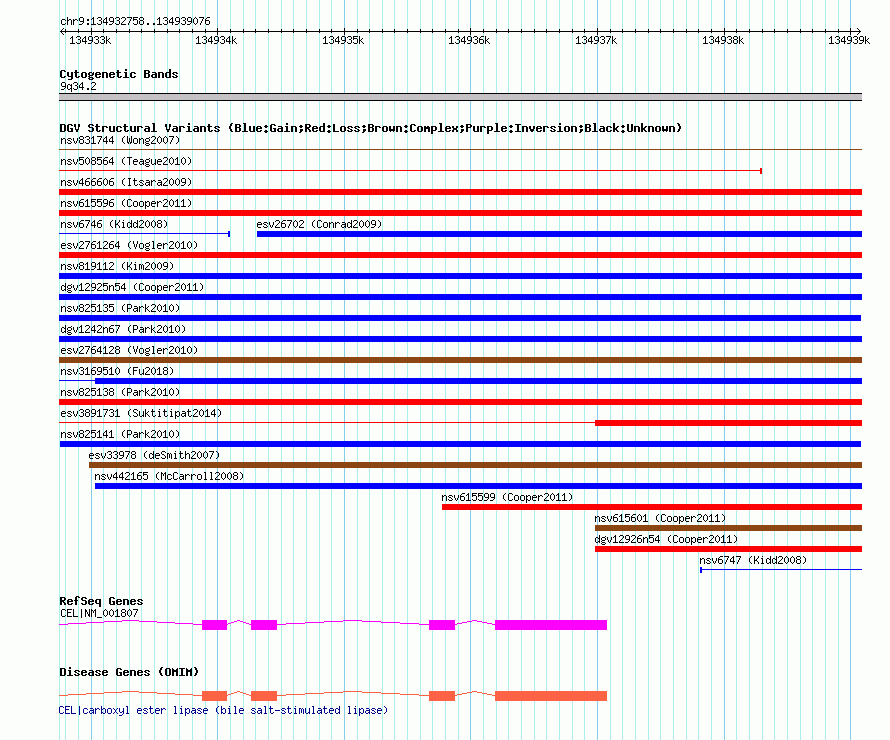Screen dimensions: 890x740
Task: Click the nsv825138 (Park2010) label
Action: pos(120,392)
